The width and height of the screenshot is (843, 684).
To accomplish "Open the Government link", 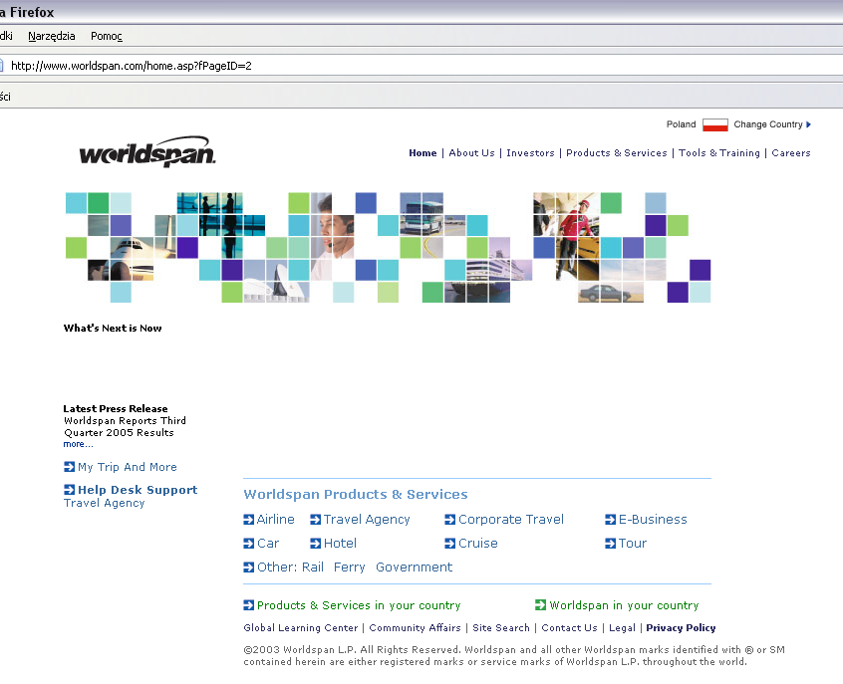I will pos(414,567).
